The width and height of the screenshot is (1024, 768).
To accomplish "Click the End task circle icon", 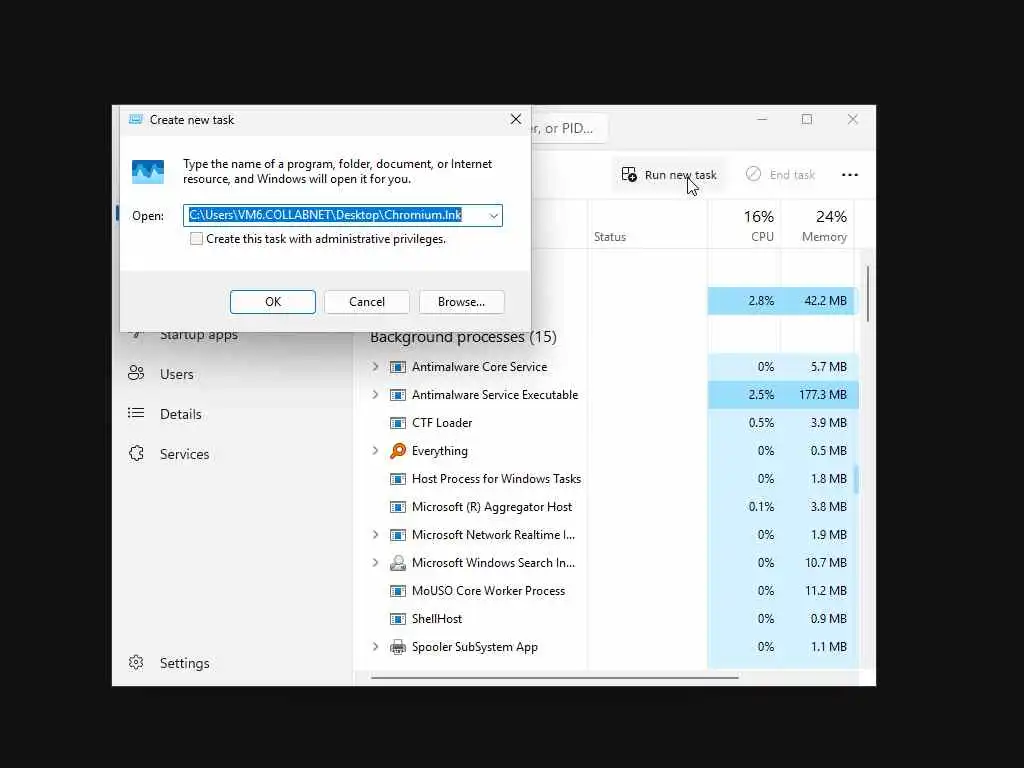I will coord(753,174).
